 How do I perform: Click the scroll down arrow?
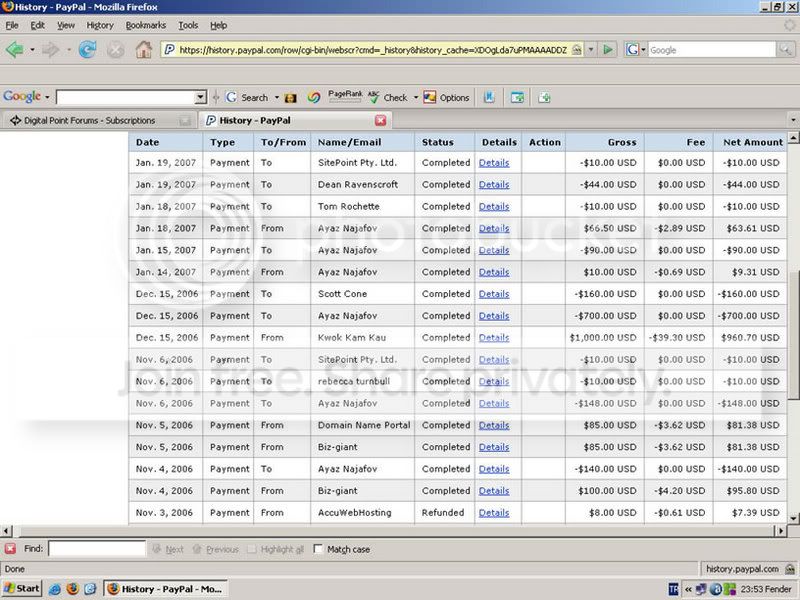coord(793,518)
